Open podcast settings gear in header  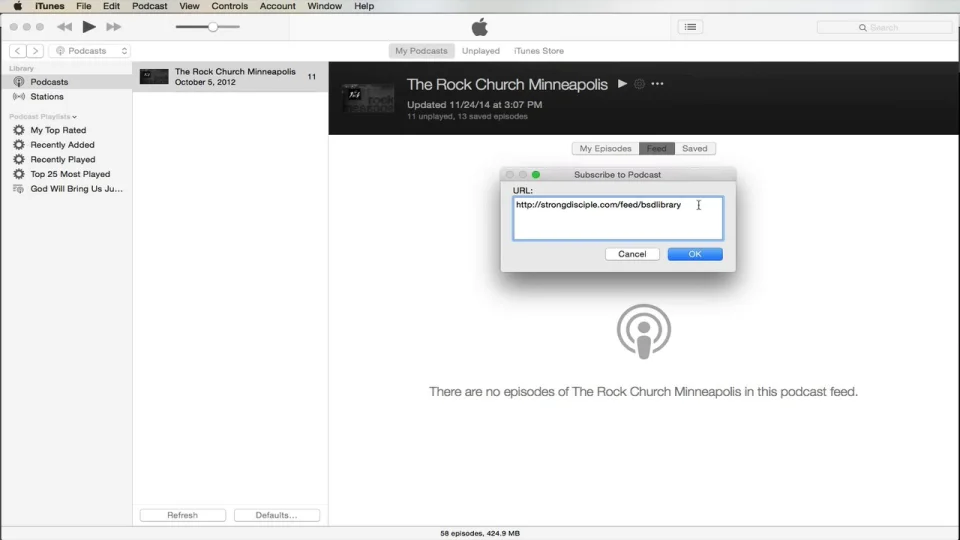[639, 84]
